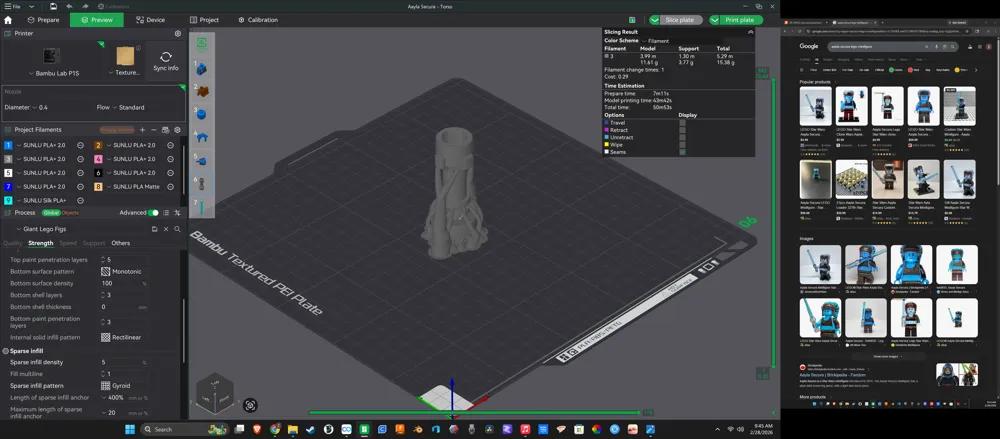Switch to the Device tab
The image size is (1000, 439).
point(151,20)
